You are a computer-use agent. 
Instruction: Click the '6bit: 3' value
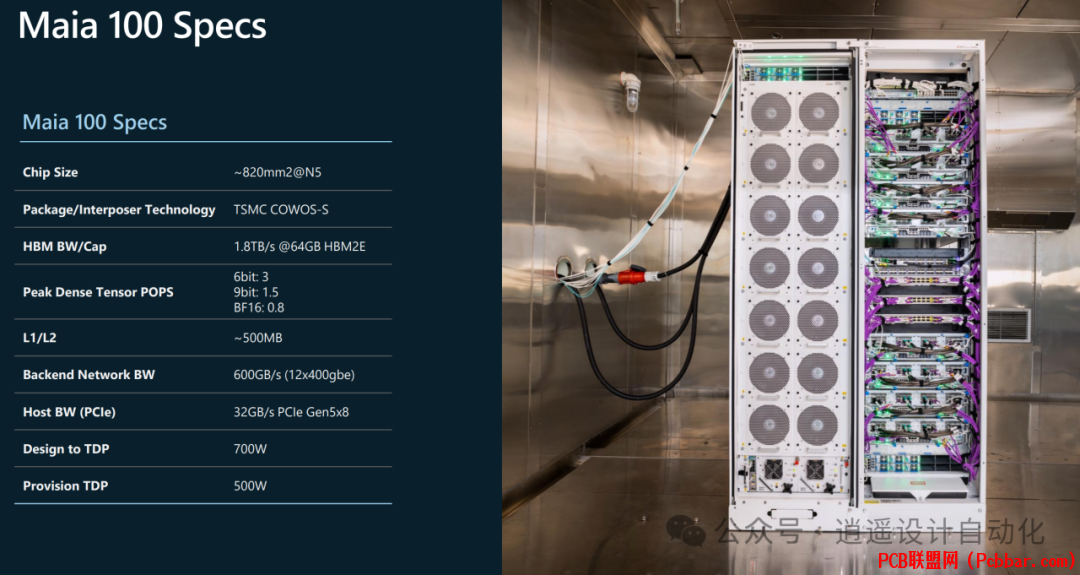pyautogui.click(x=251, y=277)
